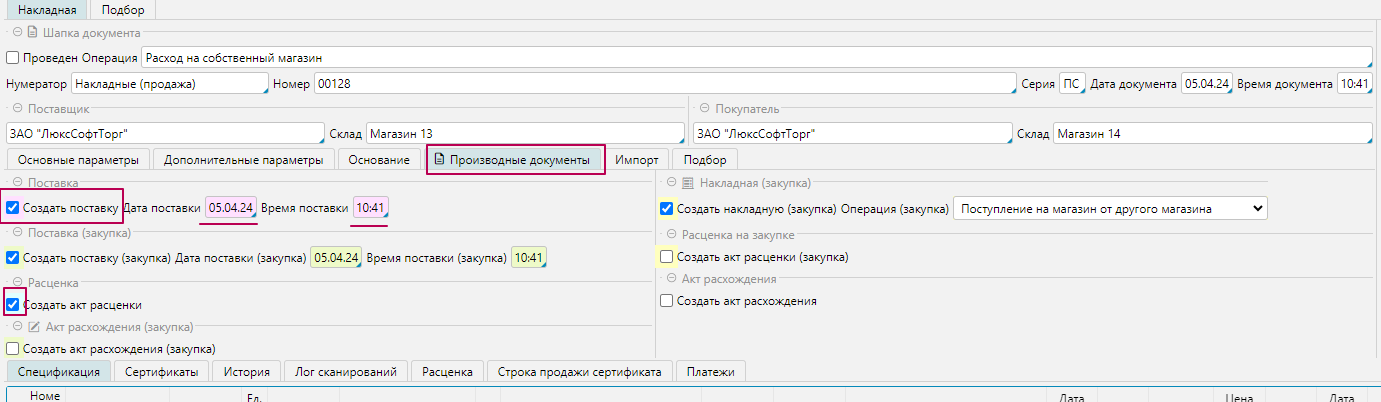1381x402 pixels.
Task: Collapse the Расценка на закупке section
Action: click(x=671, y=235)
